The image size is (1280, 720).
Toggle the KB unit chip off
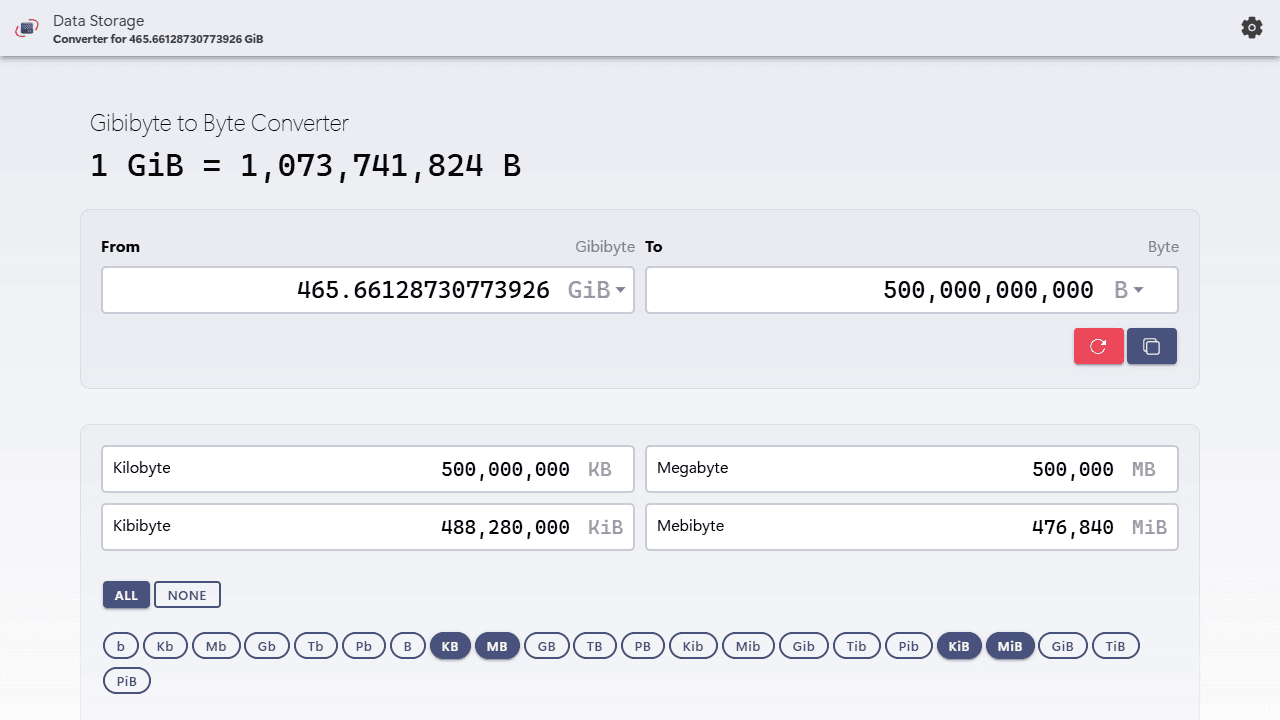tap(450, 646)
